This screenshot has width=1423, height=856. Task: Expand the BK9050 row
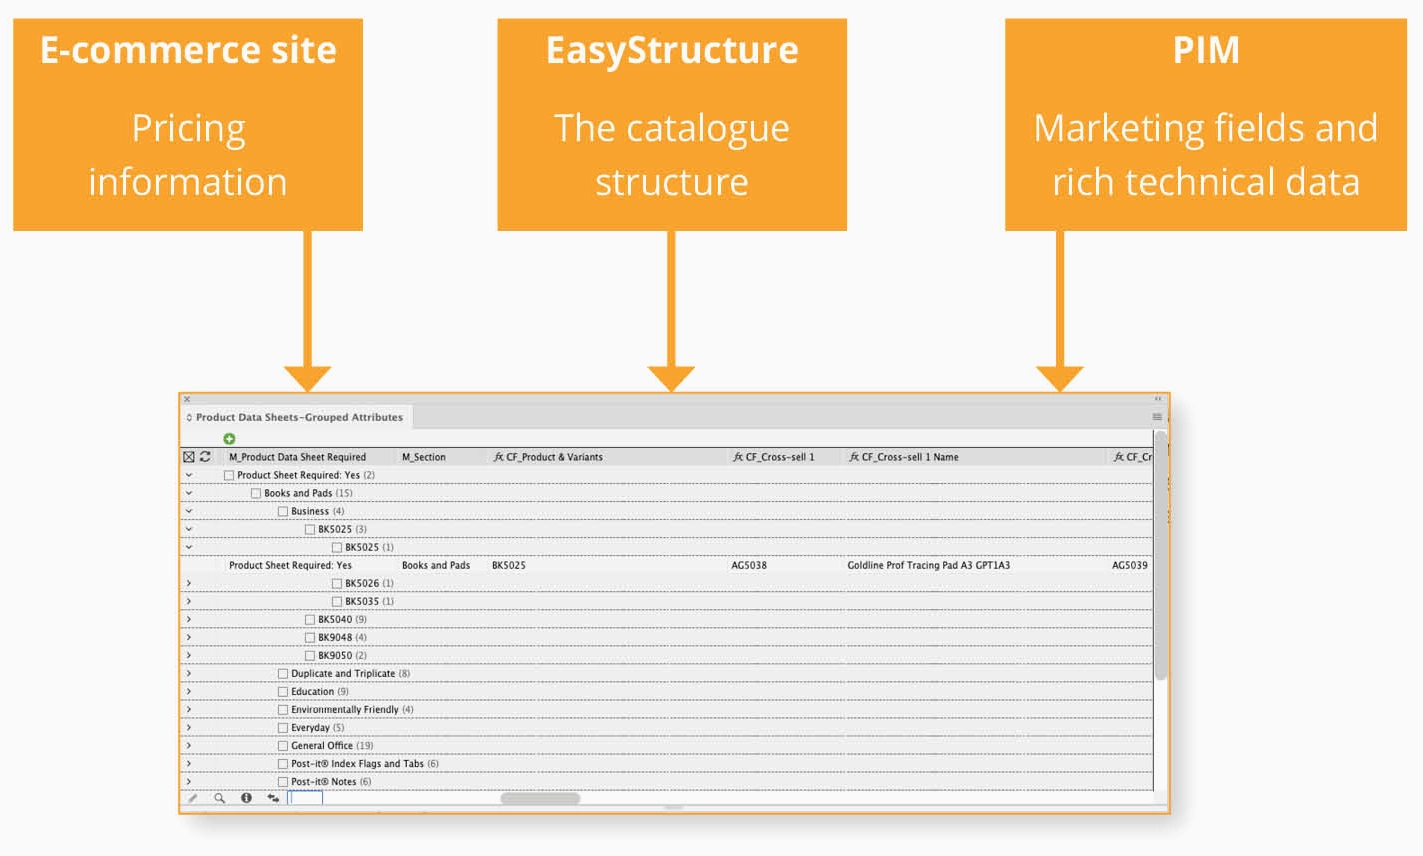pos(189,655)
